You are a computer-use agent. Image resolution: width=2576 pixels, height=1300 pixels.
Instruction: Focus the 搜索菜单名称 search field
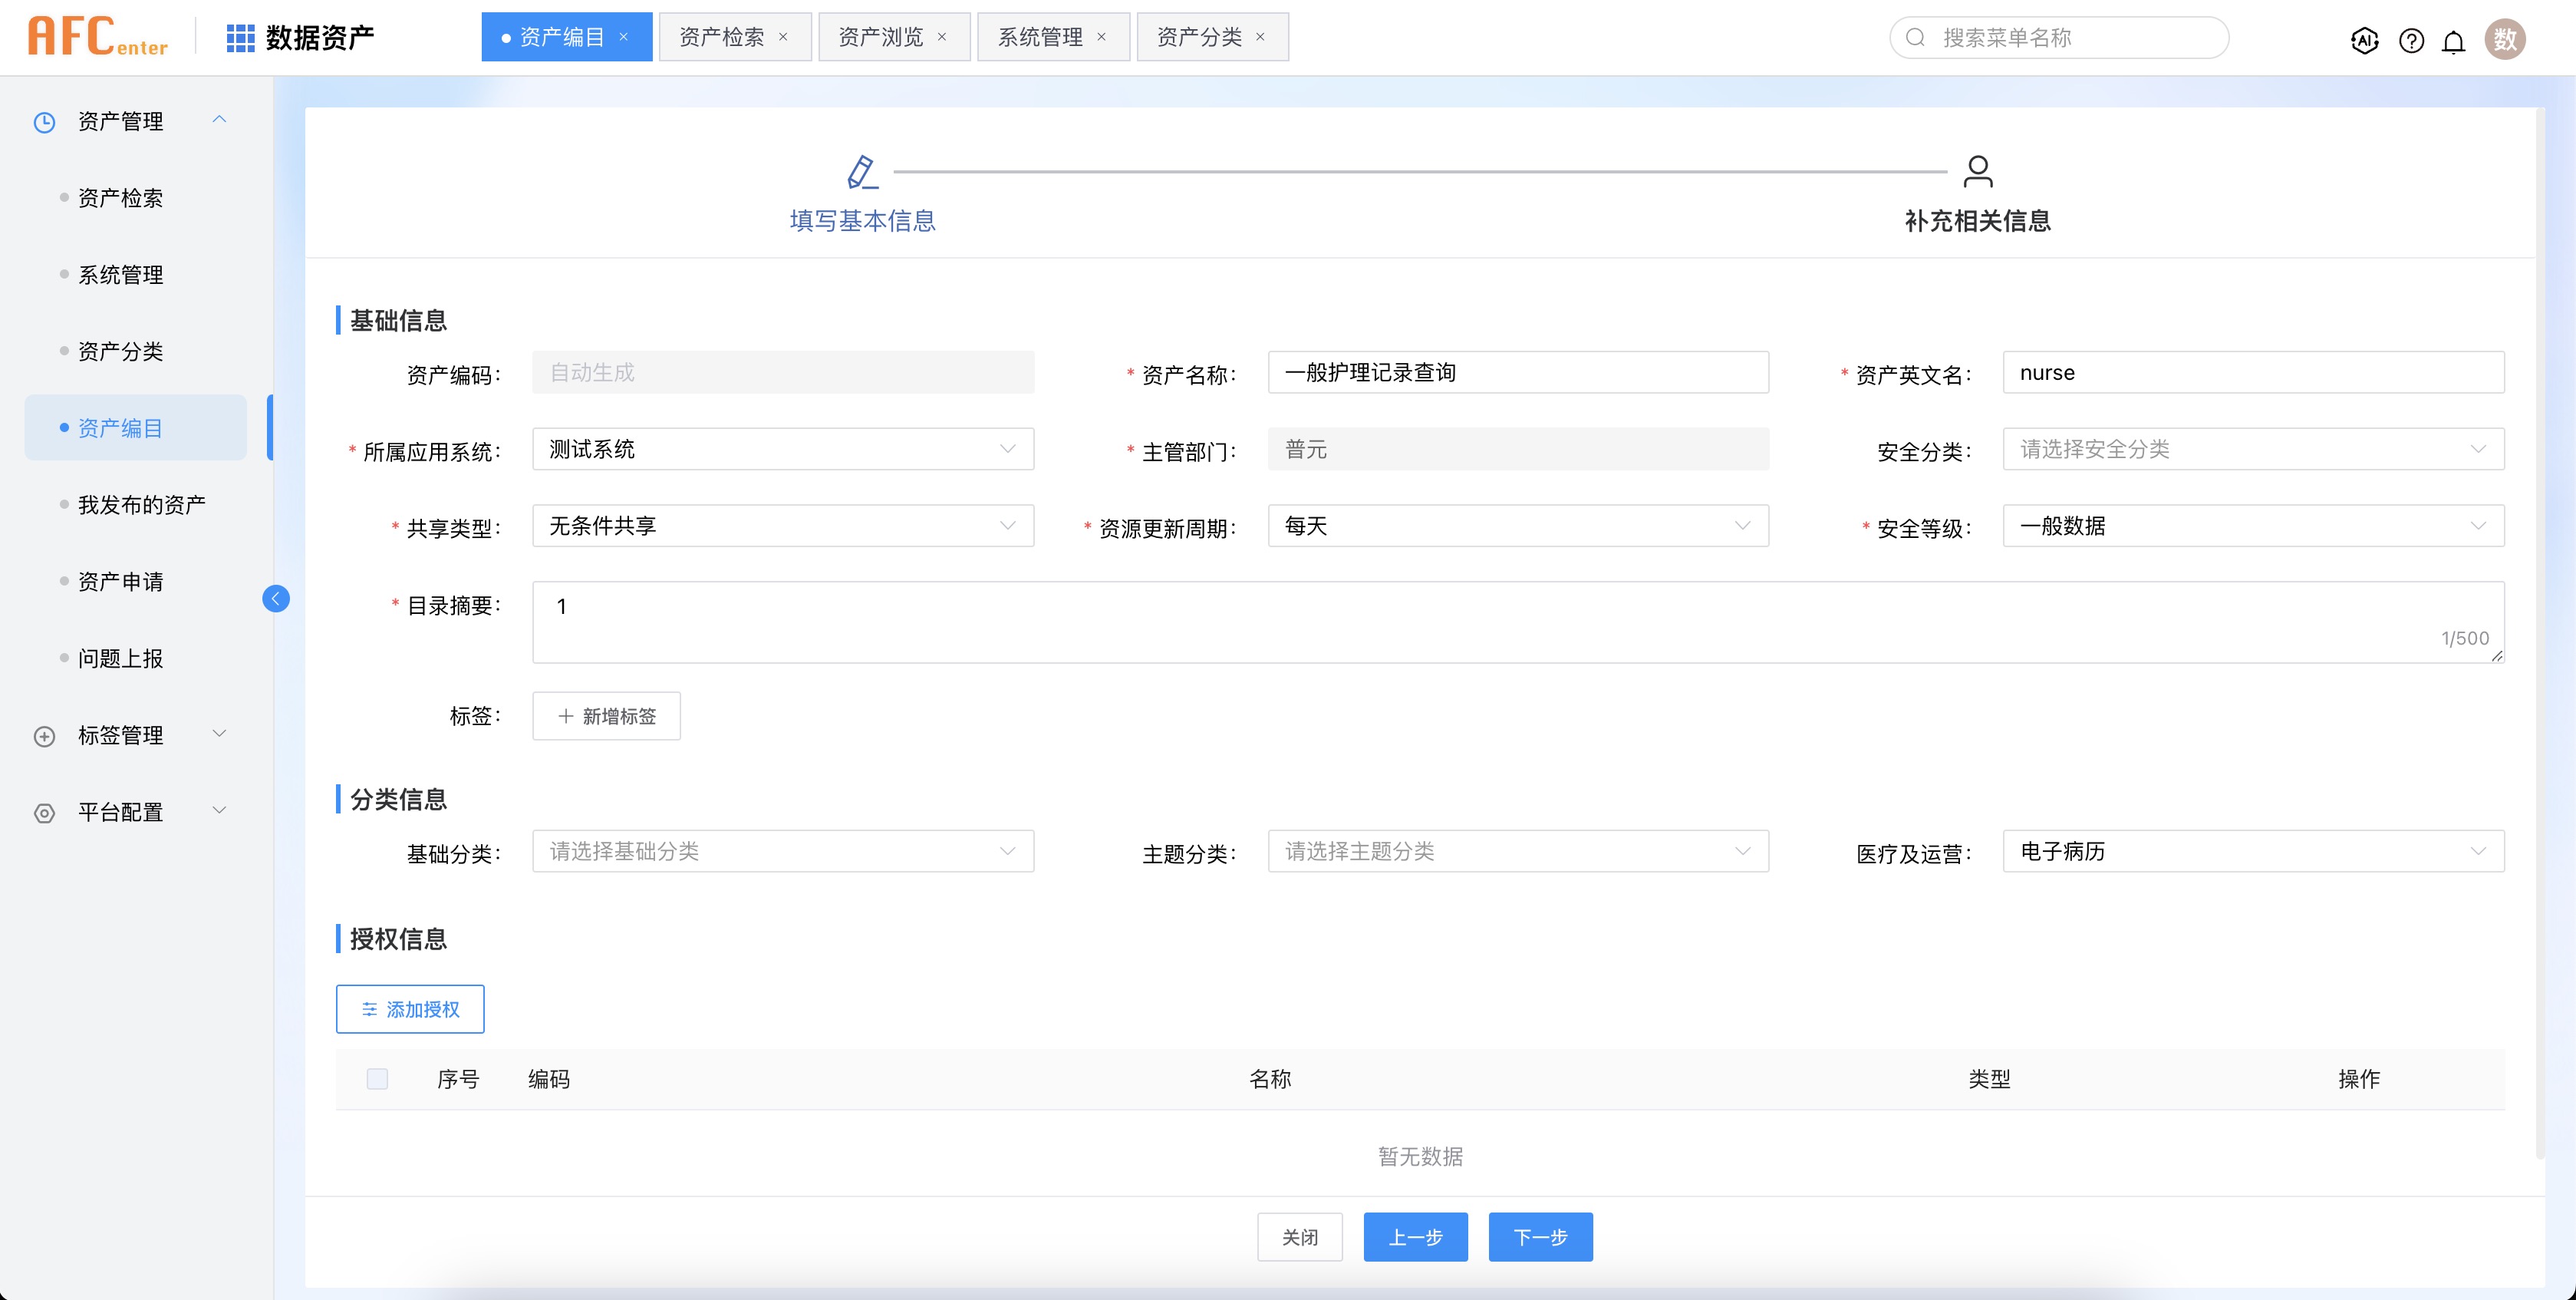(2059, 38)
